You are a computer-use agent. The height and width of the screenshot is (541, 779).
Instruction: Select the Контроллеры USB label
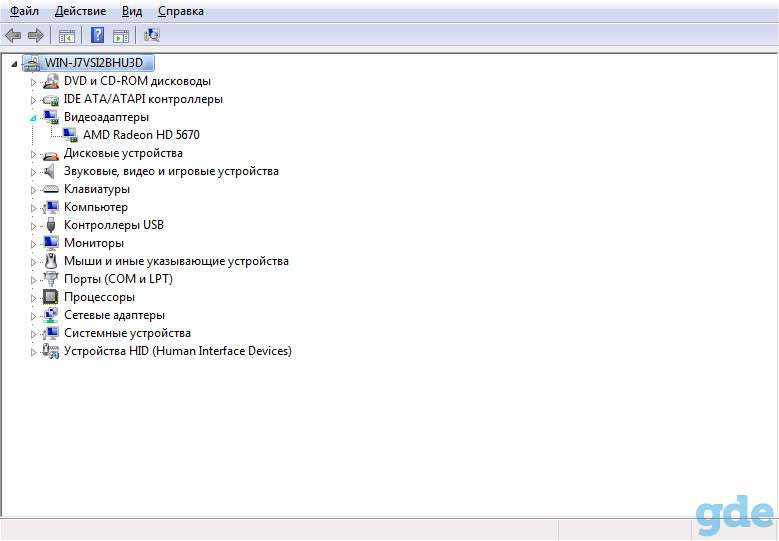114,225
